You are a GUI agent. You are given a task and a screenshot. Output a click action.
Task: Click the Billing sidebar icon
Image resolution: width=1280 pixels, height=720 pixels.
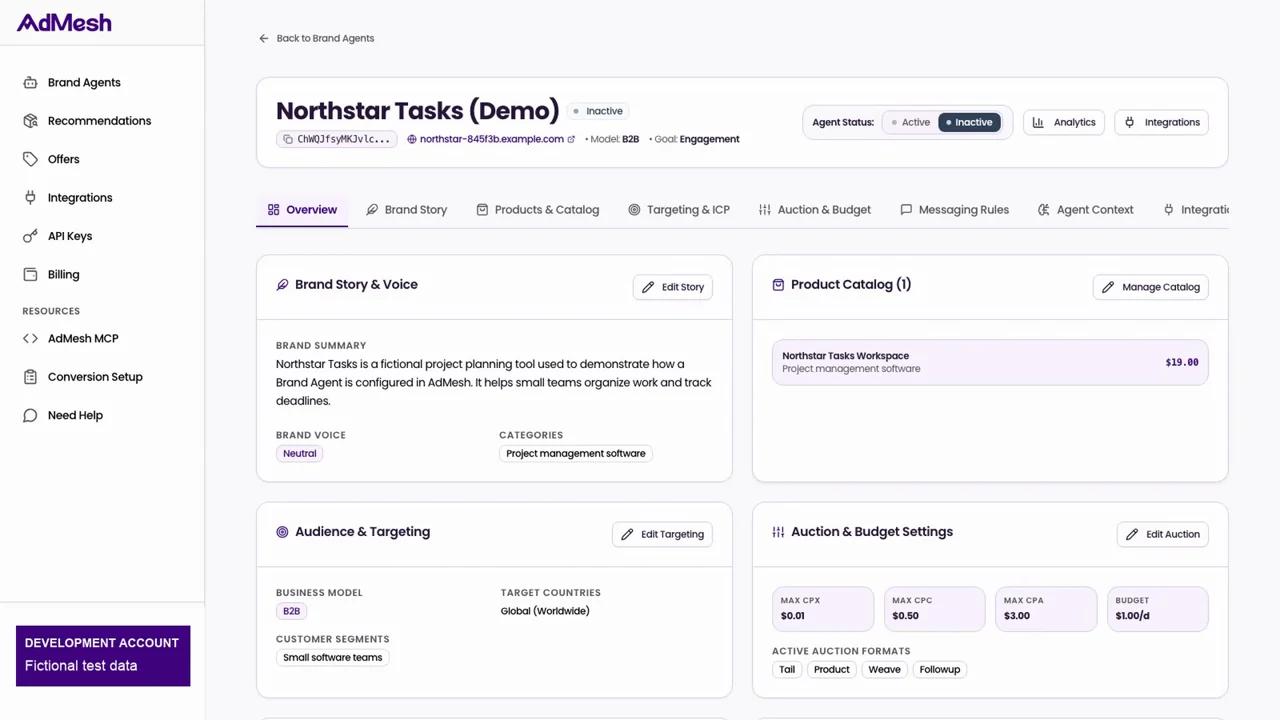tap(30, 274)
